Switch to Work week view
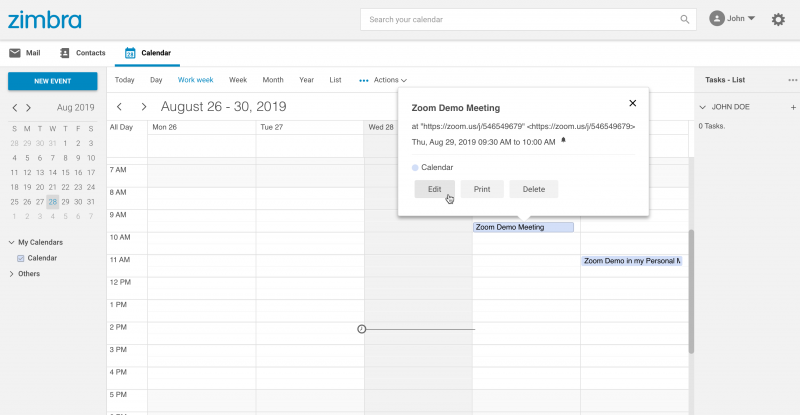The width and height of the screenshot is (800, 415). [x=195, y=80]
